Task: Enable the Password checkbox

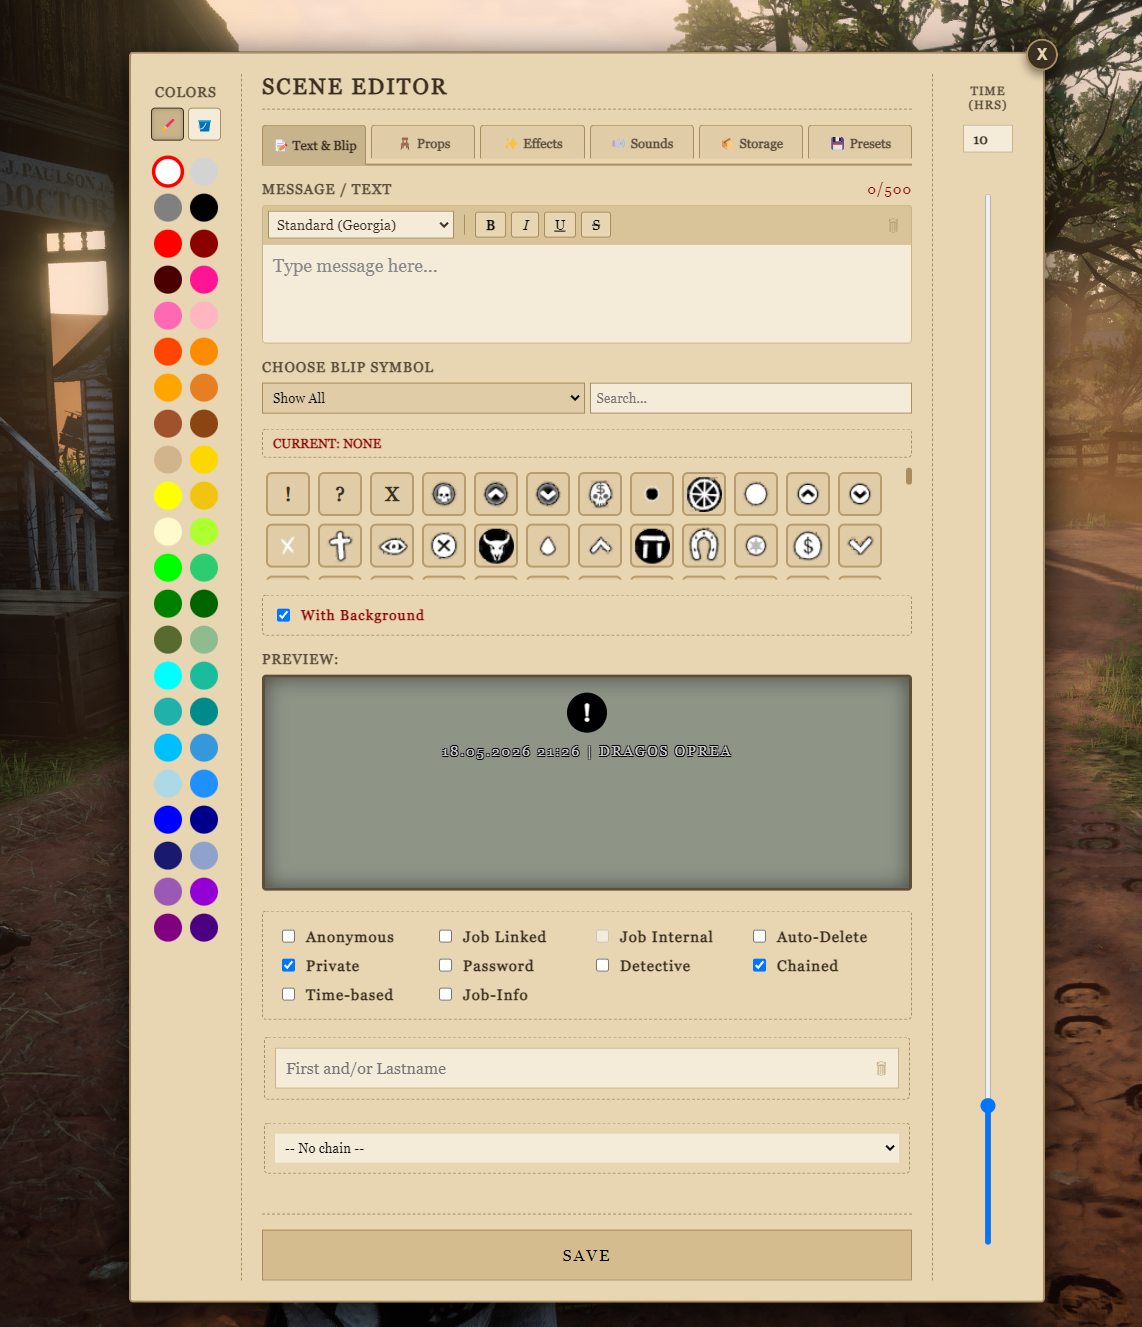Action: tap(446, 966)
